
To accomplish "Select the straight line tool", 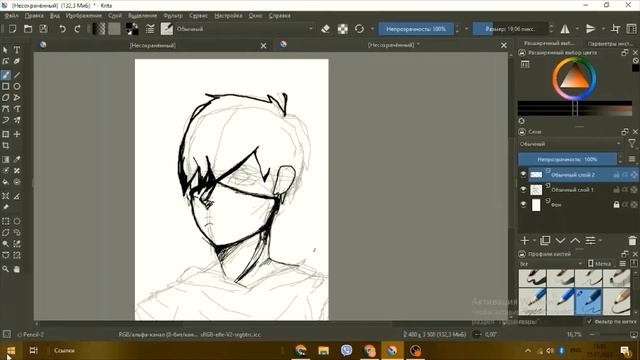I will click(17, 75).
